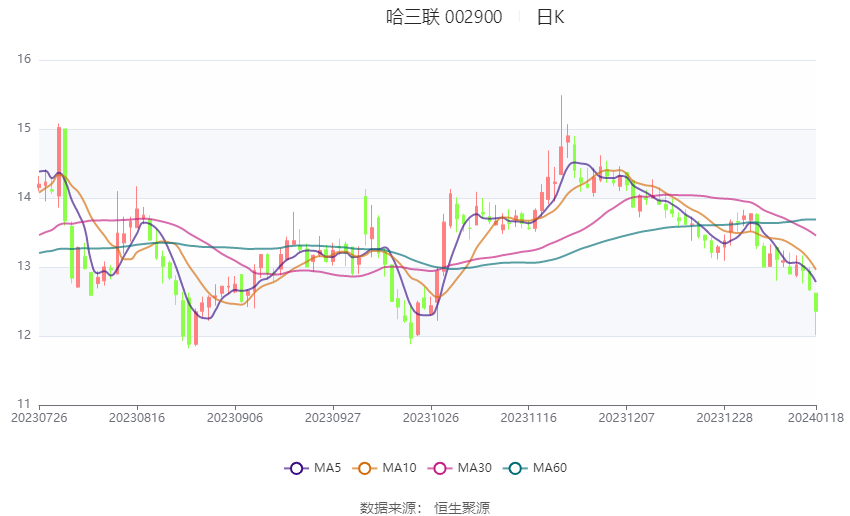Select the 20230906 date tick

235,418
